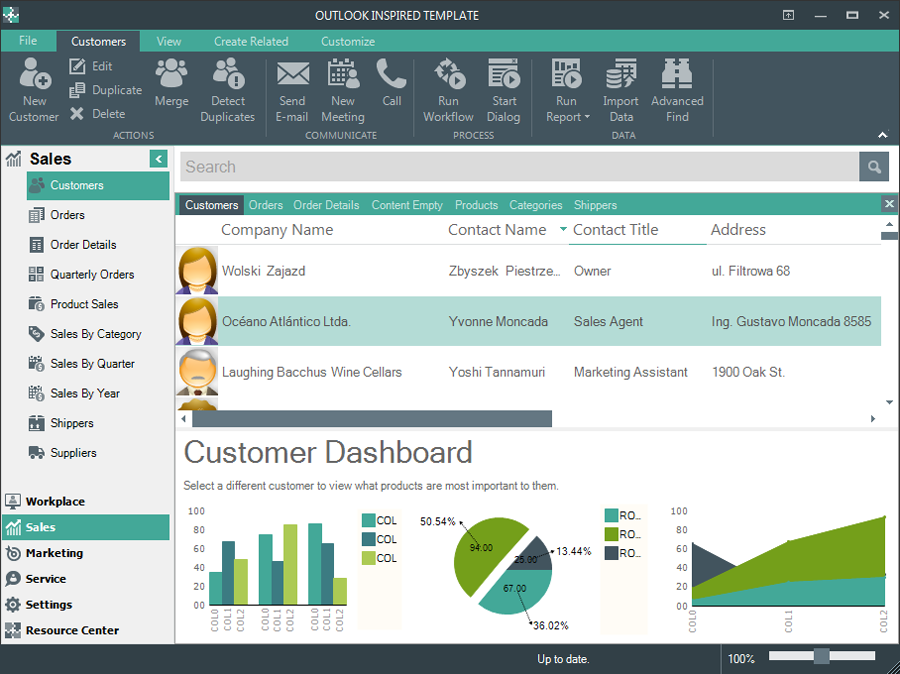Click the Send E-mail envelope icon
Image resolution: width=900 pixels, height=674 pixels.
[x=292, y=74]
